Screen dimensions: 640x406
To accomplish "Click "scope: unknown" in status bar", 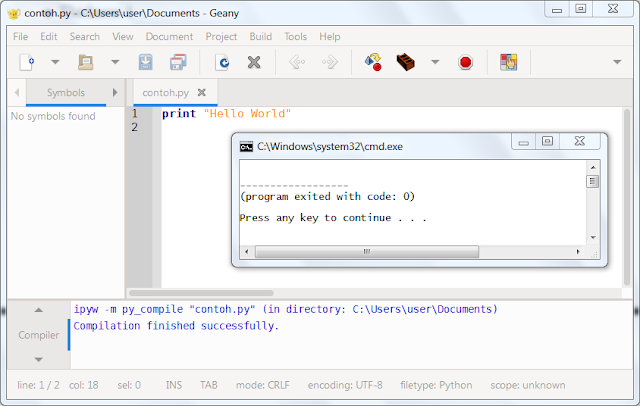I will (x=528, y=385).
